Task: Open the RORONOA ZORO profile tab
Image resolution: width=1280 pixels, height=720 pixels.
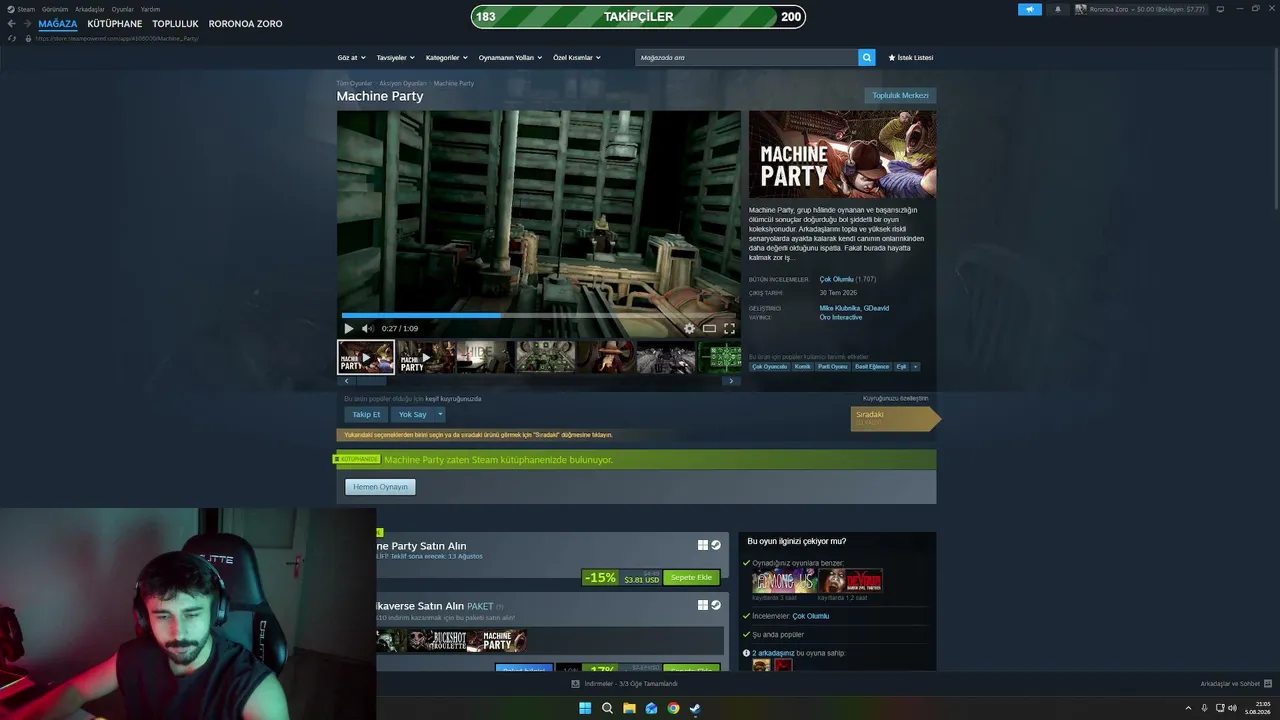Action: pos(246,24)
